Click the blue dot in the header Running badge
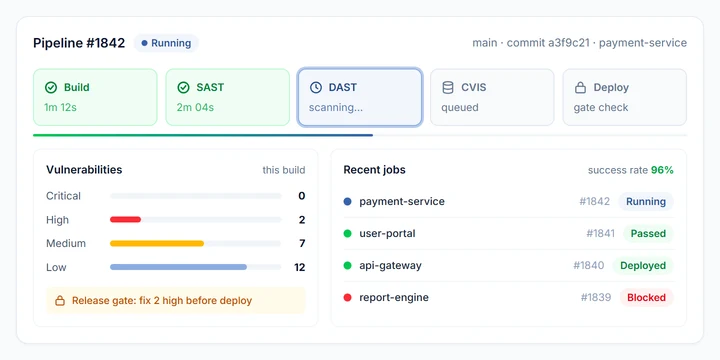 [x=144, y=43]
